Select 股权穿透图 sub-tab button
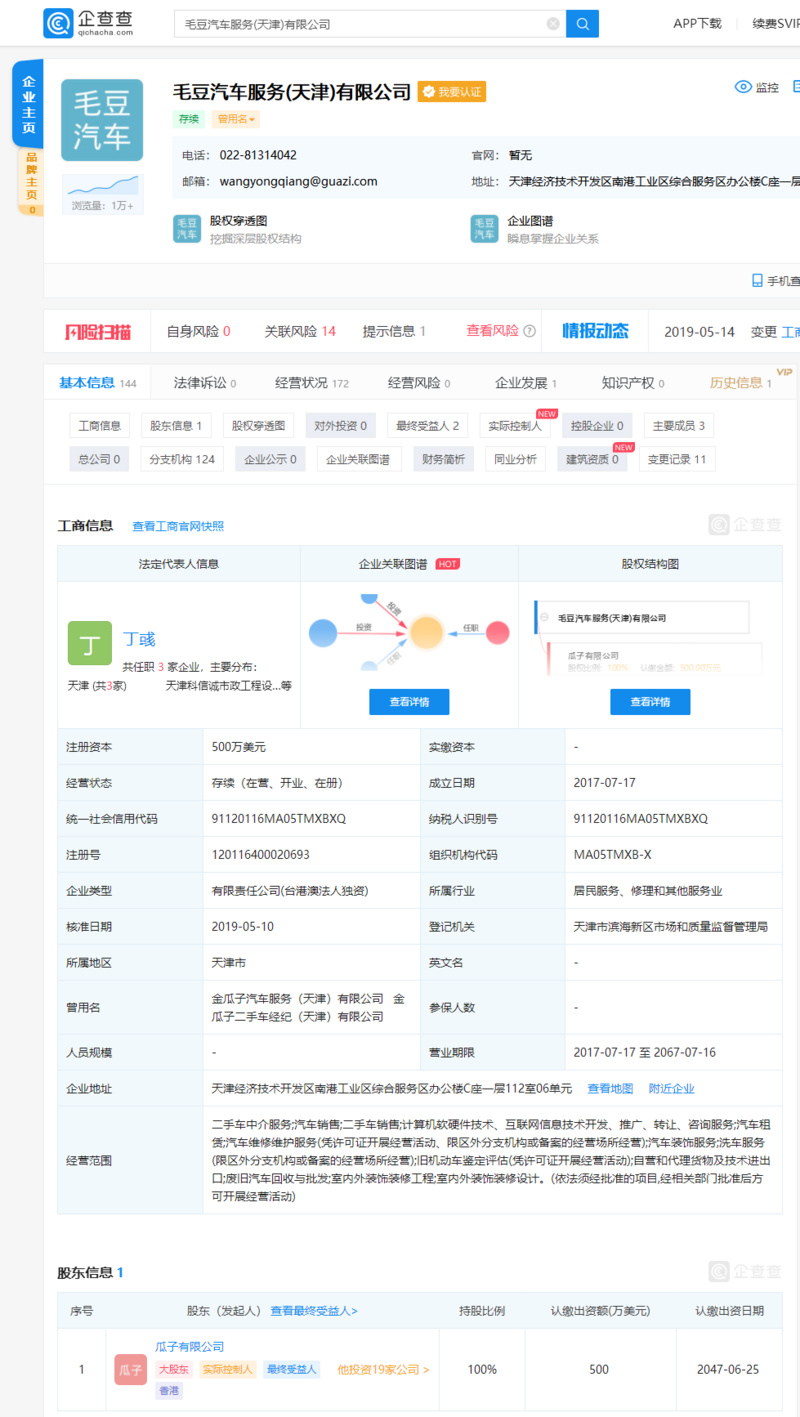Screen dimensions: 800x1417 [x=258, y=426]
